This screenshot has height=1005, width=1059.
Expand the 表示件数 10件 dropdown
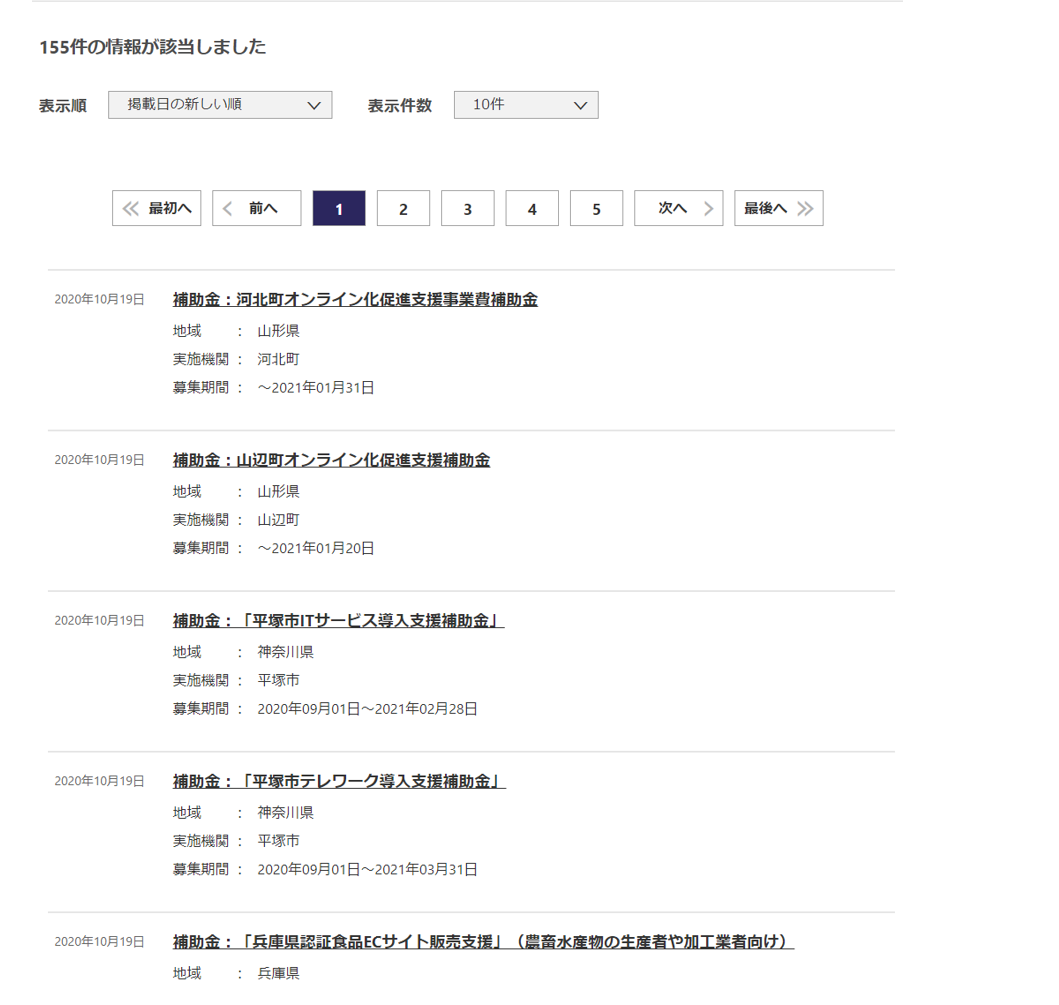525,105
